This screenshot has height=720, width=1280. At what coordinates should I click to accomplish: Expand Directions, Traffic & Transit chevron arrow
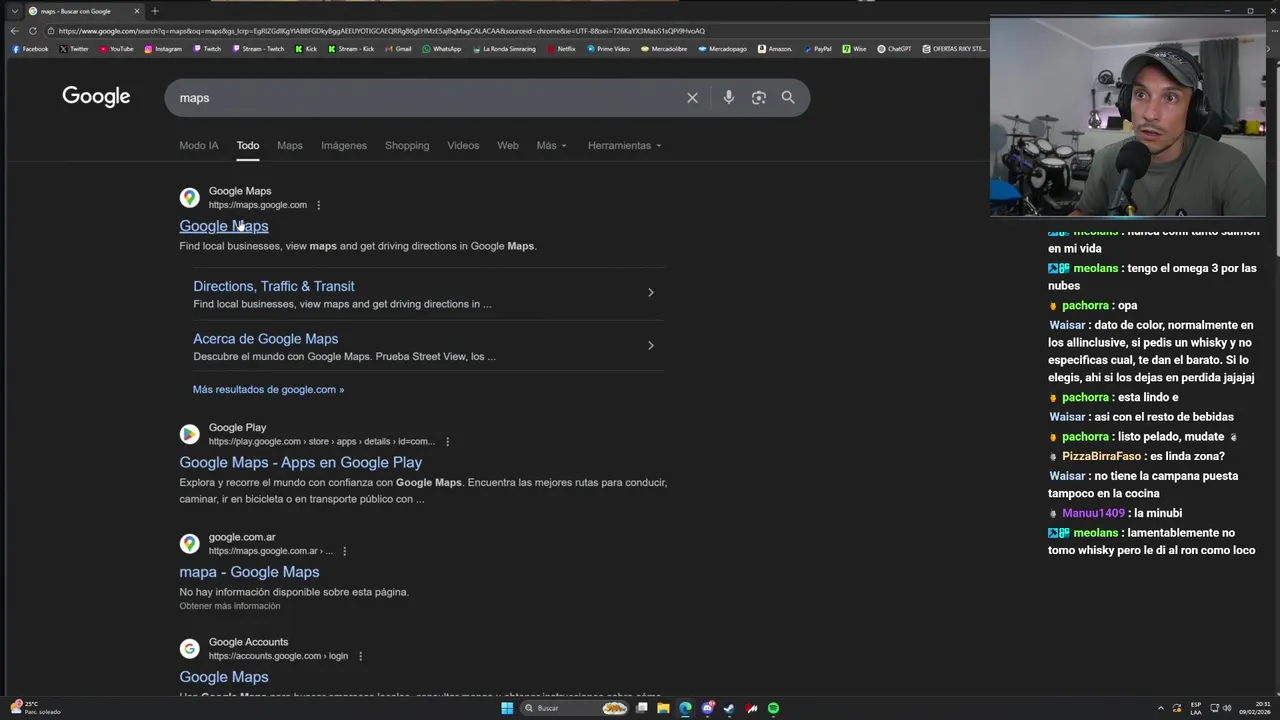(x=650, y=293)
